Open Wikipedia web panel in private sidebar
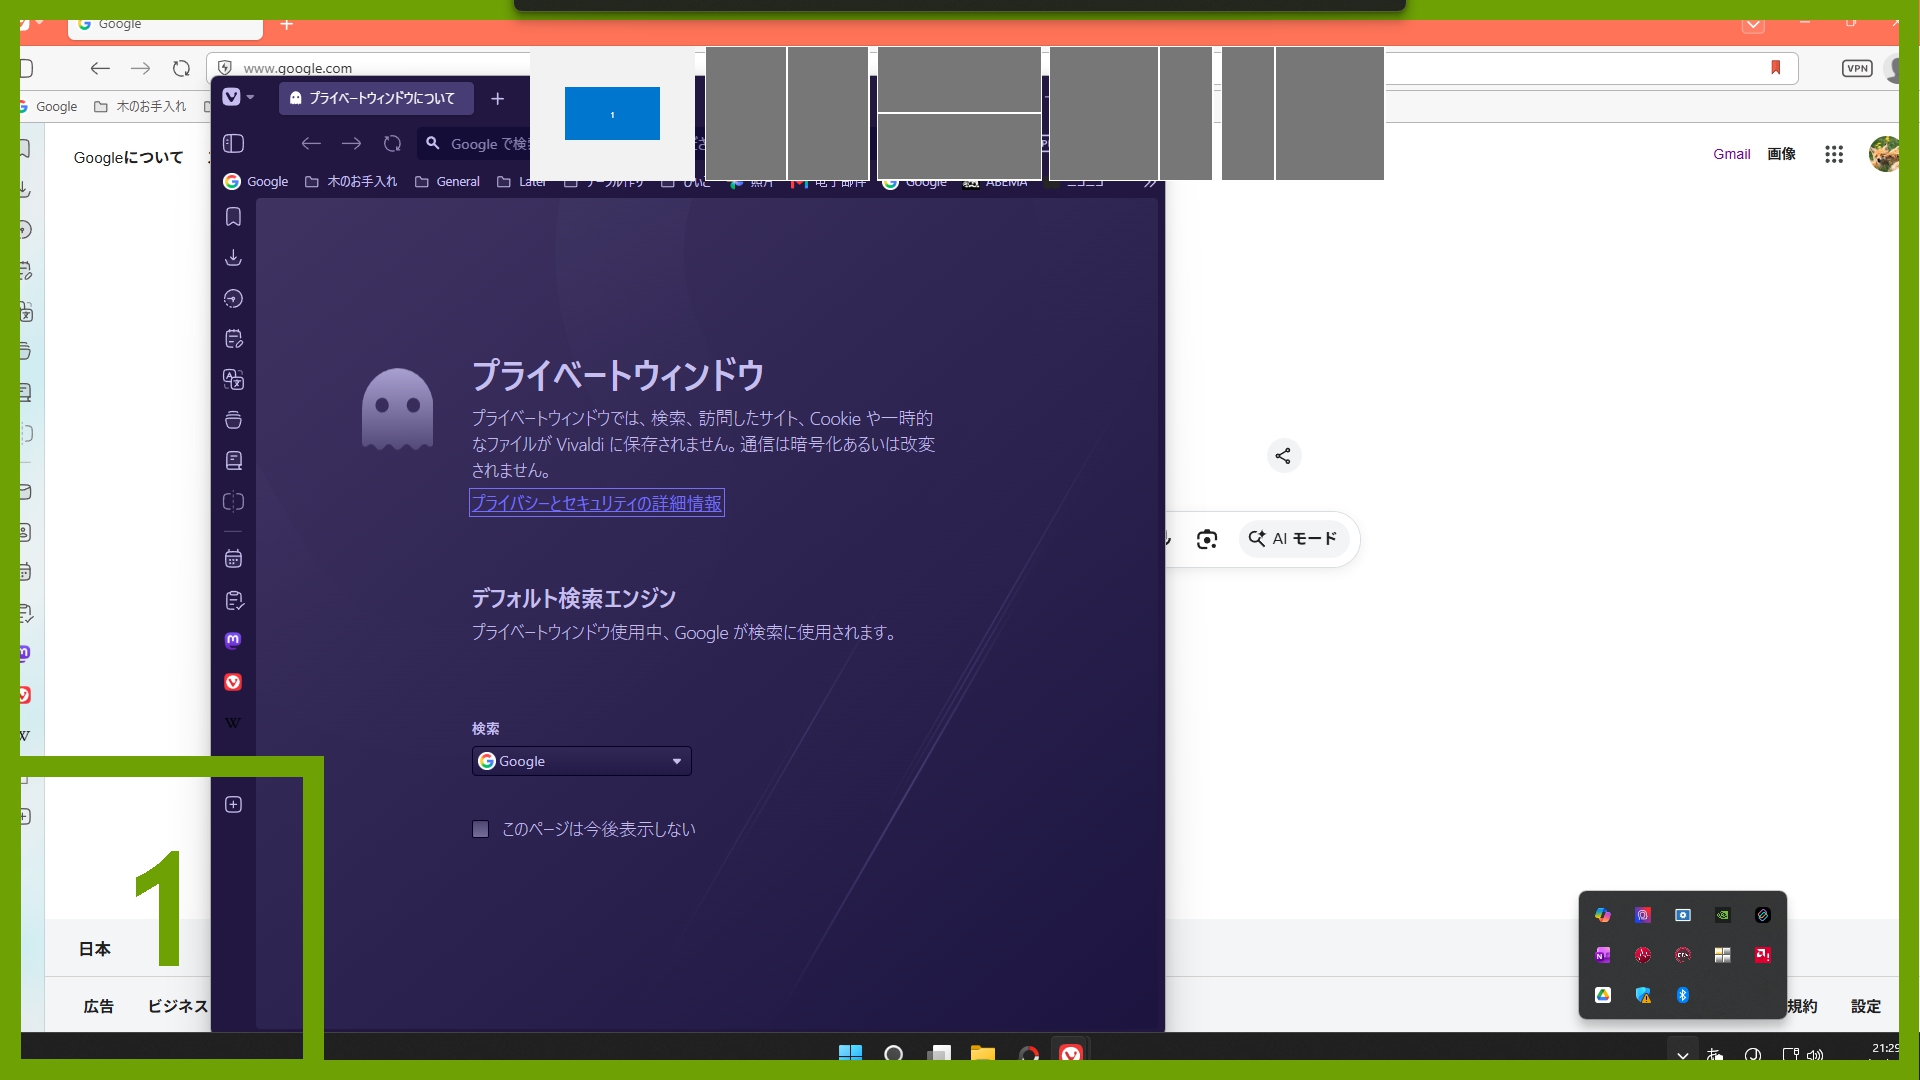The image size is (1920, 1080). pos(233,723)
